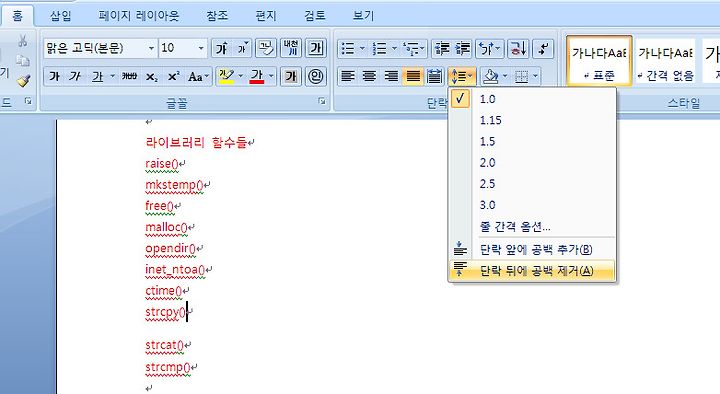Click the increase indent icon

[462, 48]
